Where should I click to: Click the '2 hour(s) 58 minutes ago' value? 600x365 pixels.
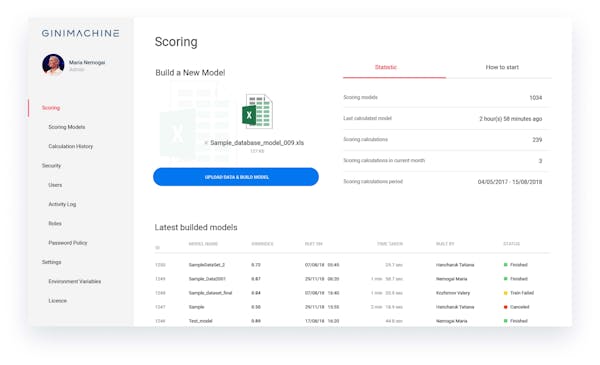pyautogui.click(x=511, y=119)
